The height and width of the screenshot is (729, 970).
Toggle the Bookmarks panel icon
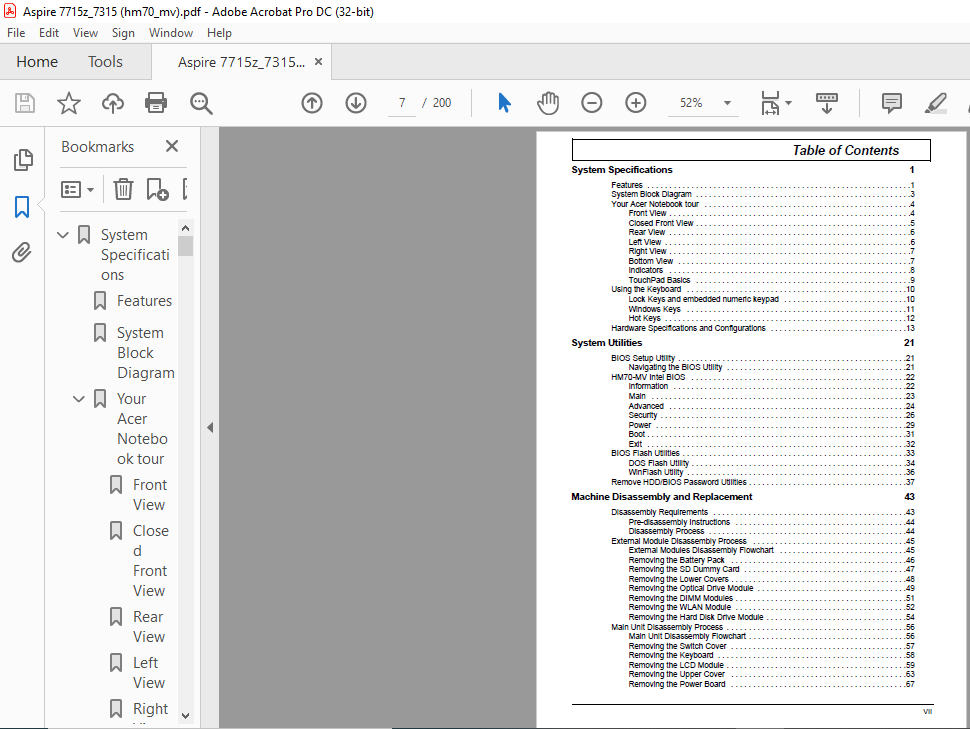tap(22, 207)
